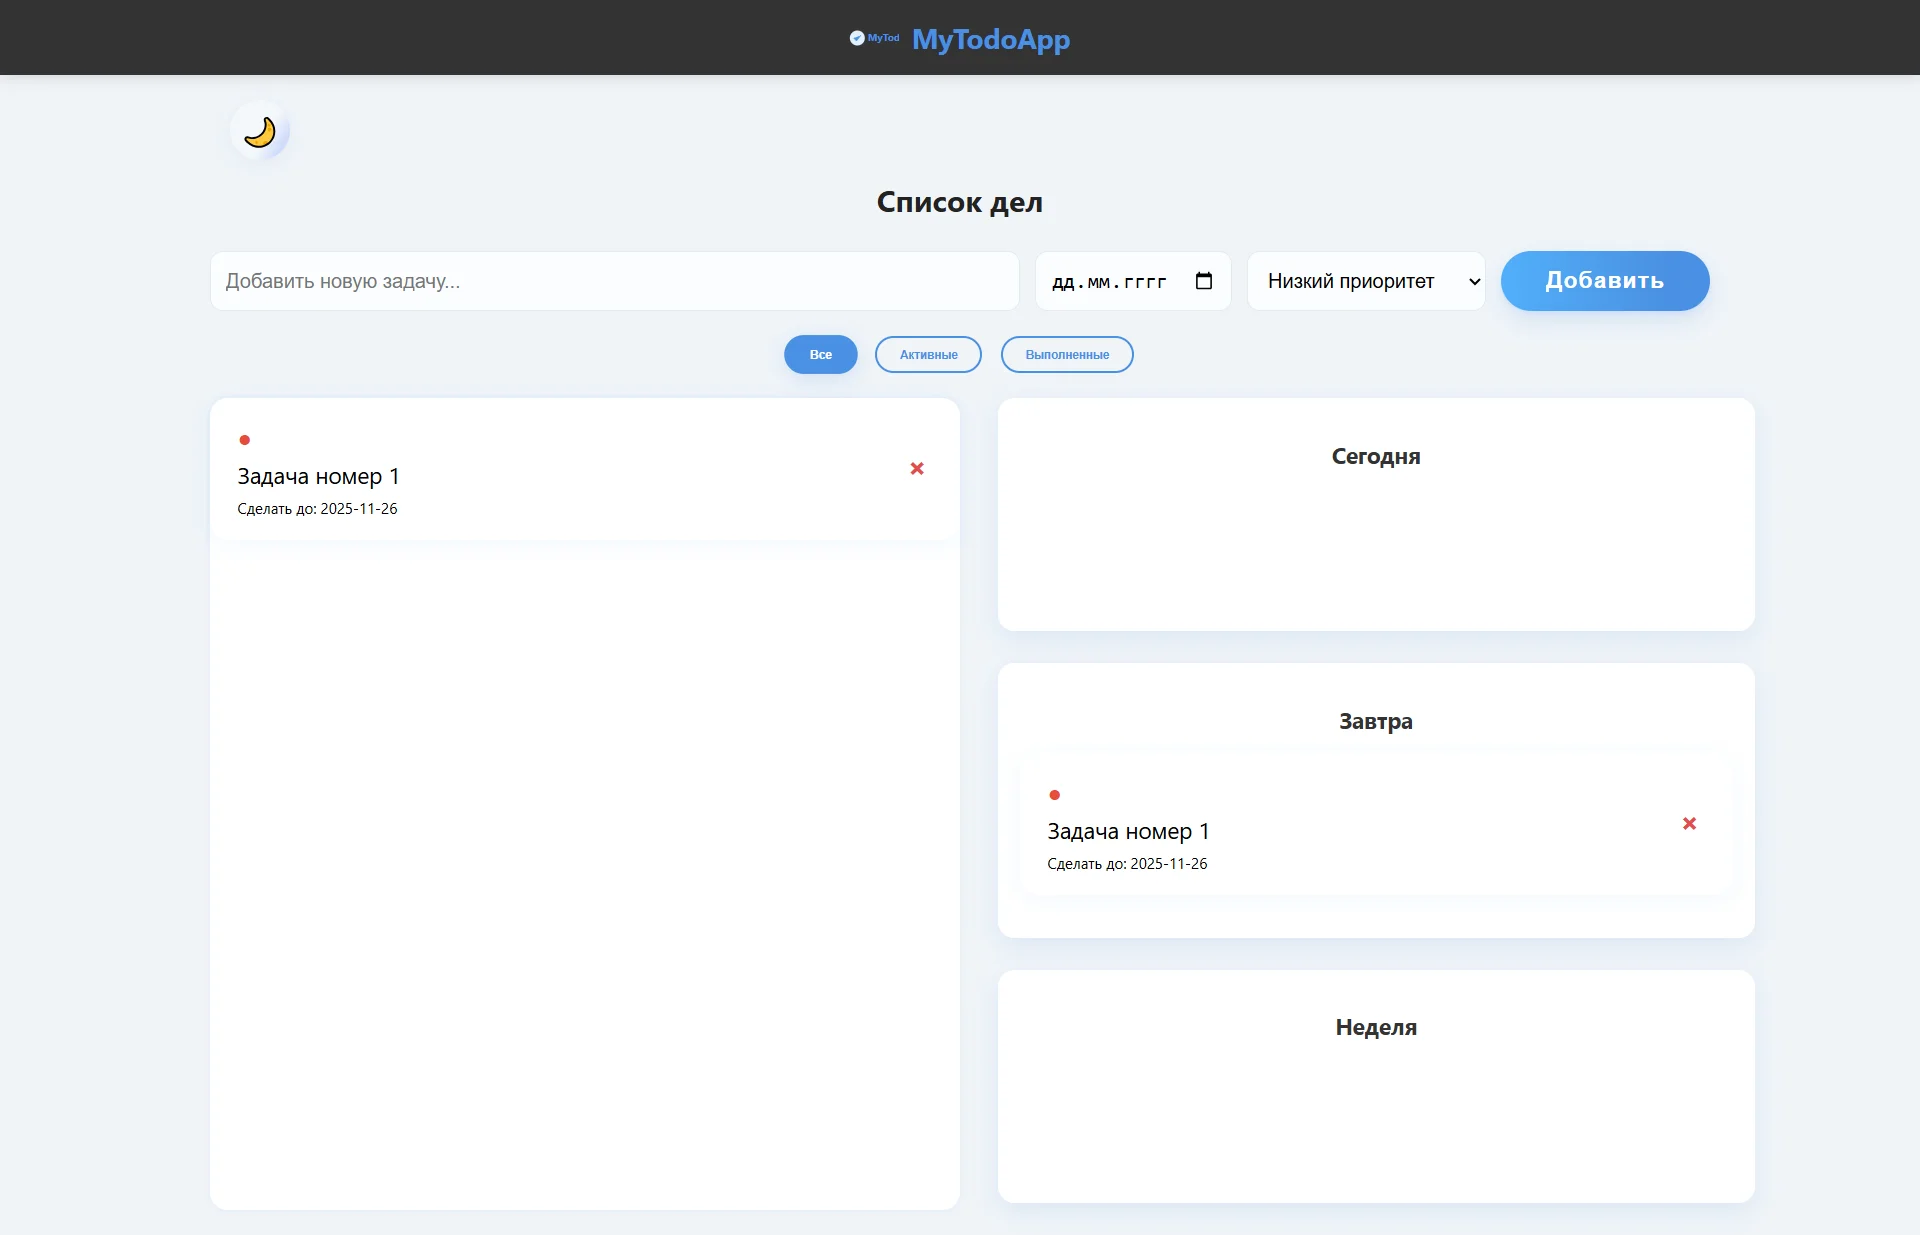The width and height of the screenshot is (1920, 1235).
Task: Click the red priority dot in the main list task
Action: click(x=245, y=440)
